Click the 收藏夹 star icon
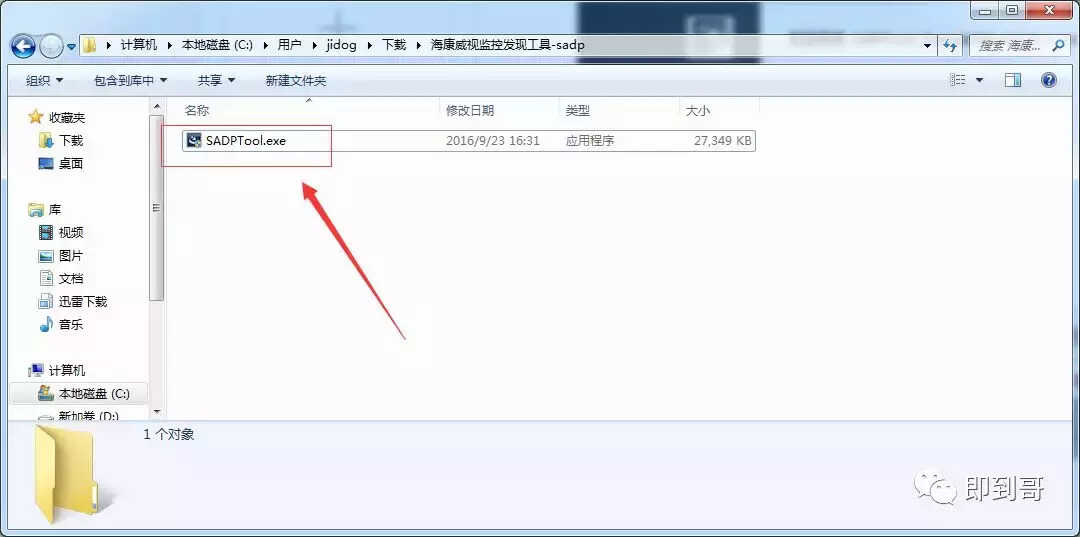Viewport: 1080px width, 537px height. click(36, 117)
